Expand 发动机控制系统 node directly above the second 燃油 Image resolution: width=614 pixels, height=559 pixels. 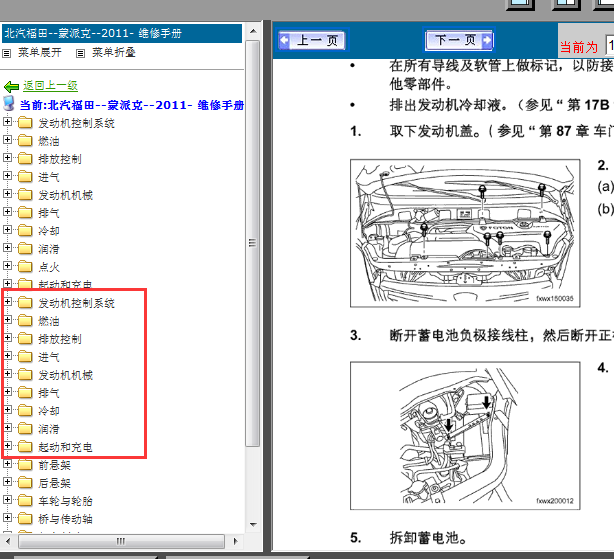coord(7,301)
